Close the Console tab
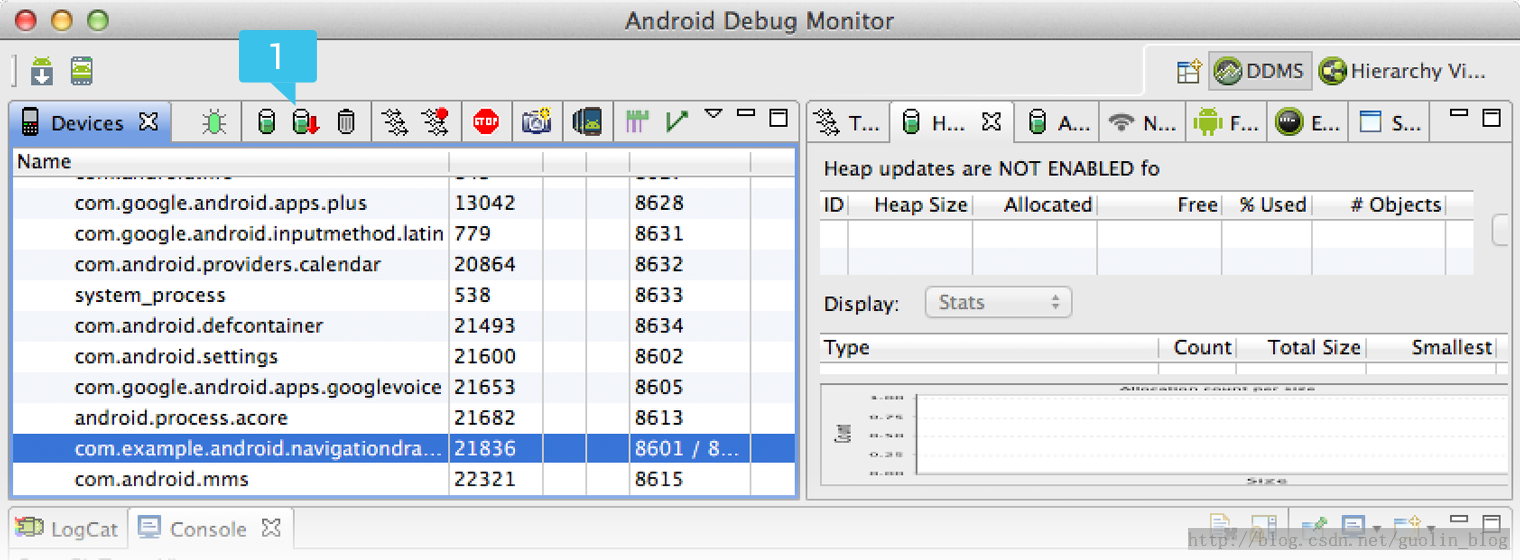The image size is (1520, 560). [270, 526]
